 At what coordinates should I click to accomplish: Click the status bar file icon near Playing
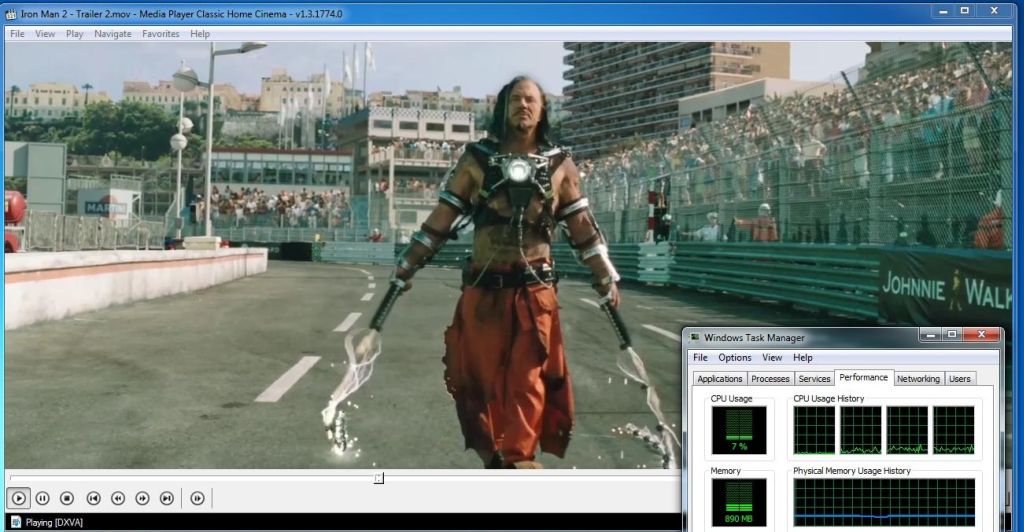pos(16,522)
